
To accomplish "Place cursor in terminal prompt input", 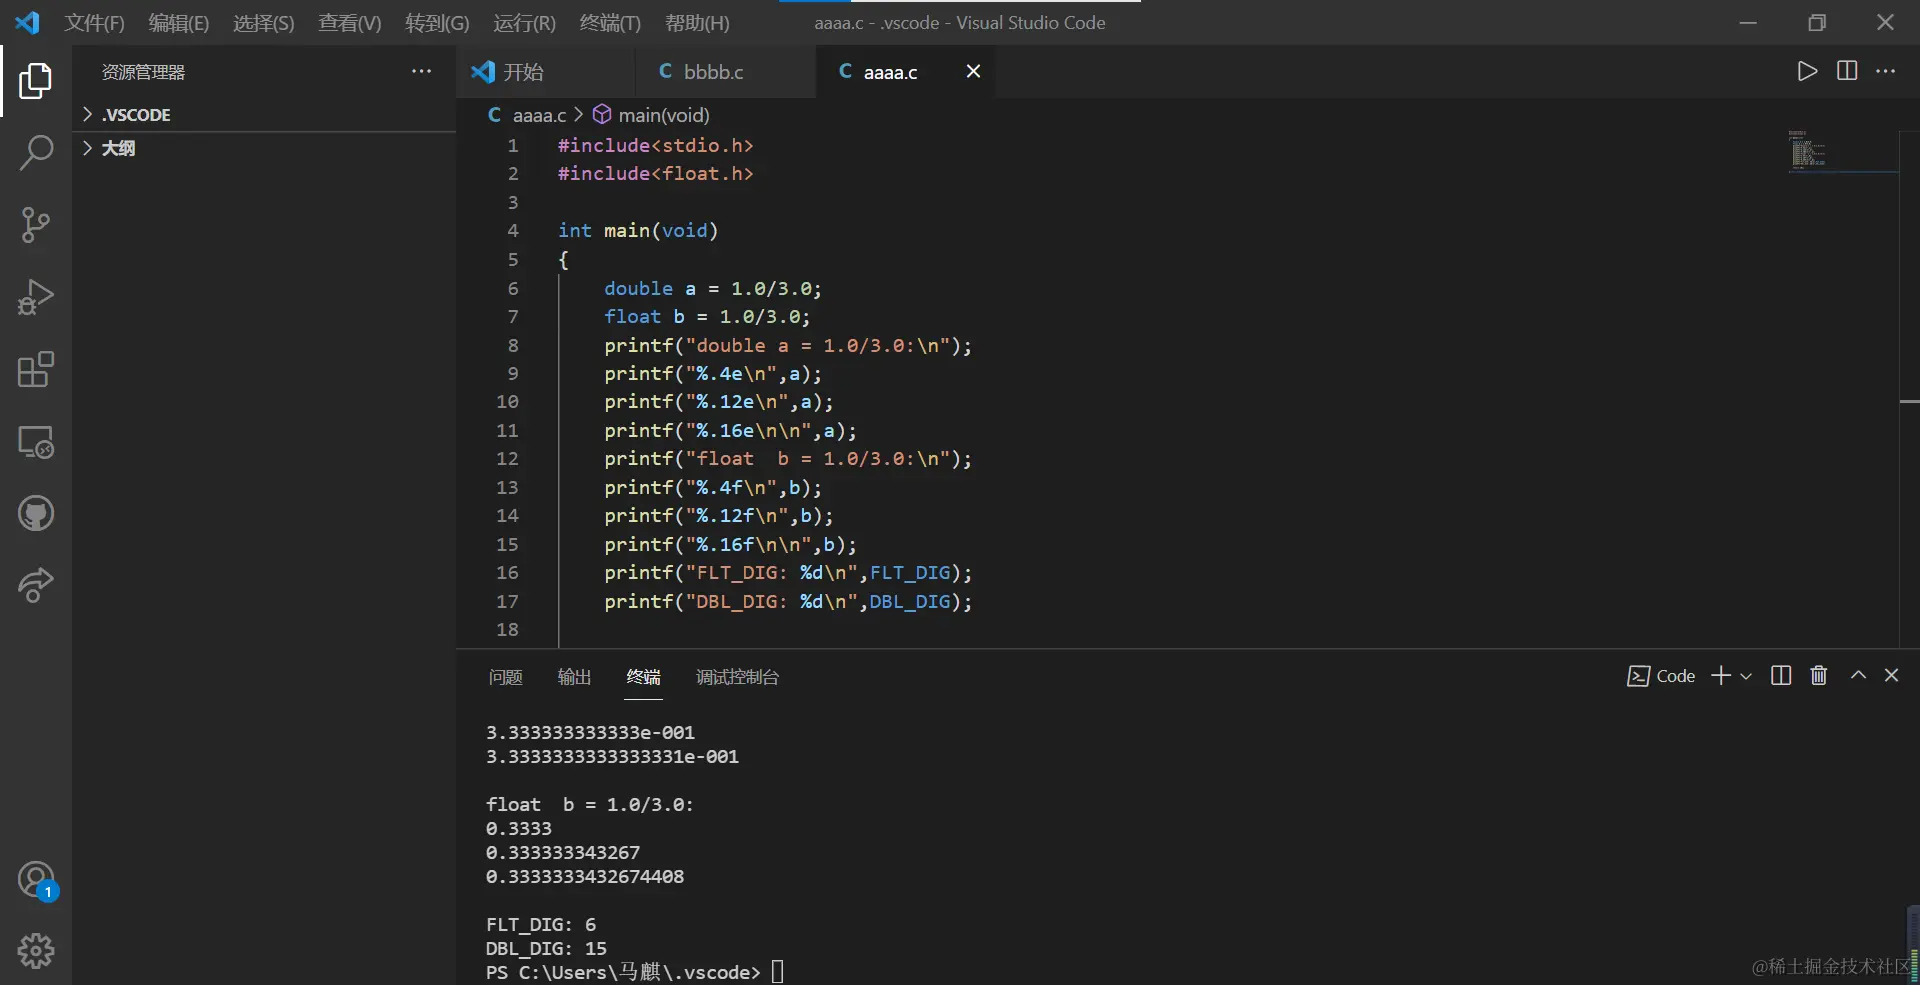I will (777, 972).
